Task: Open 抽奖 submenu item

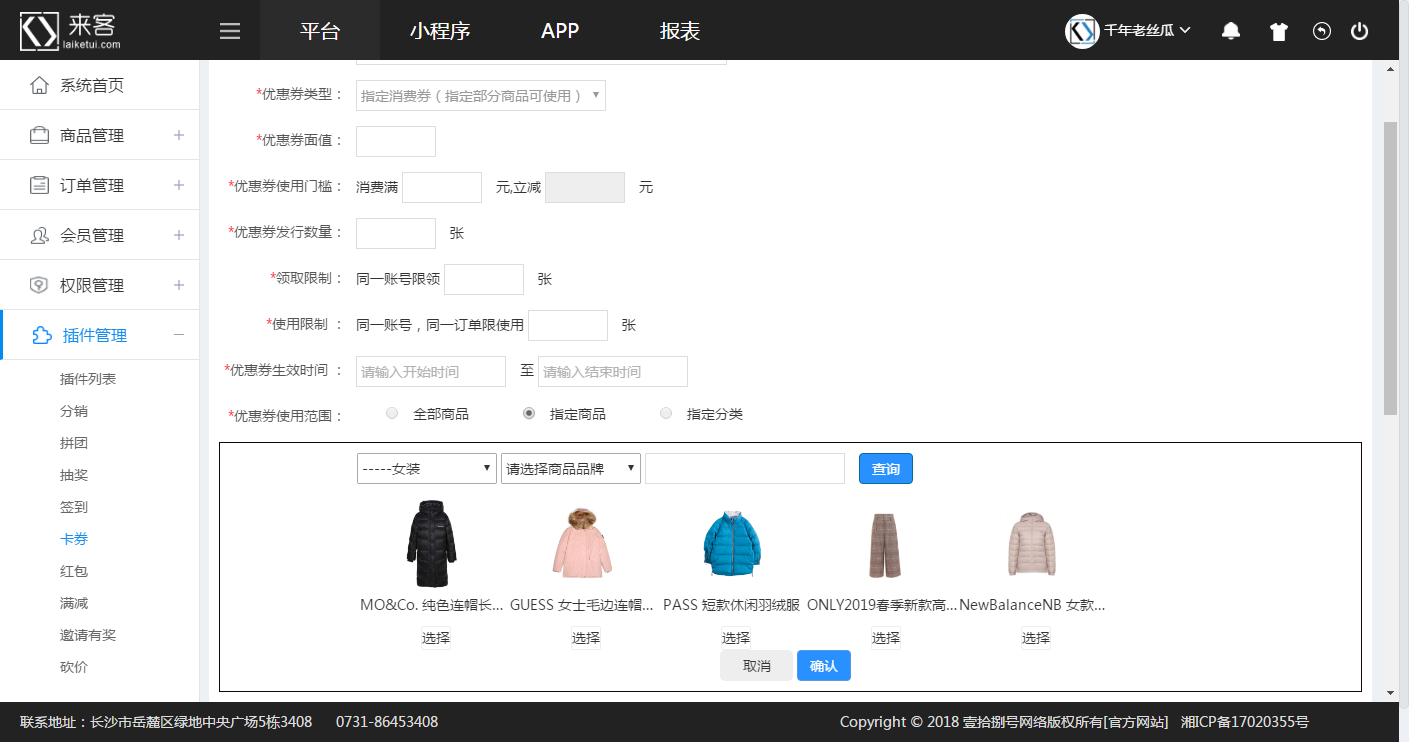Action: 74,475
